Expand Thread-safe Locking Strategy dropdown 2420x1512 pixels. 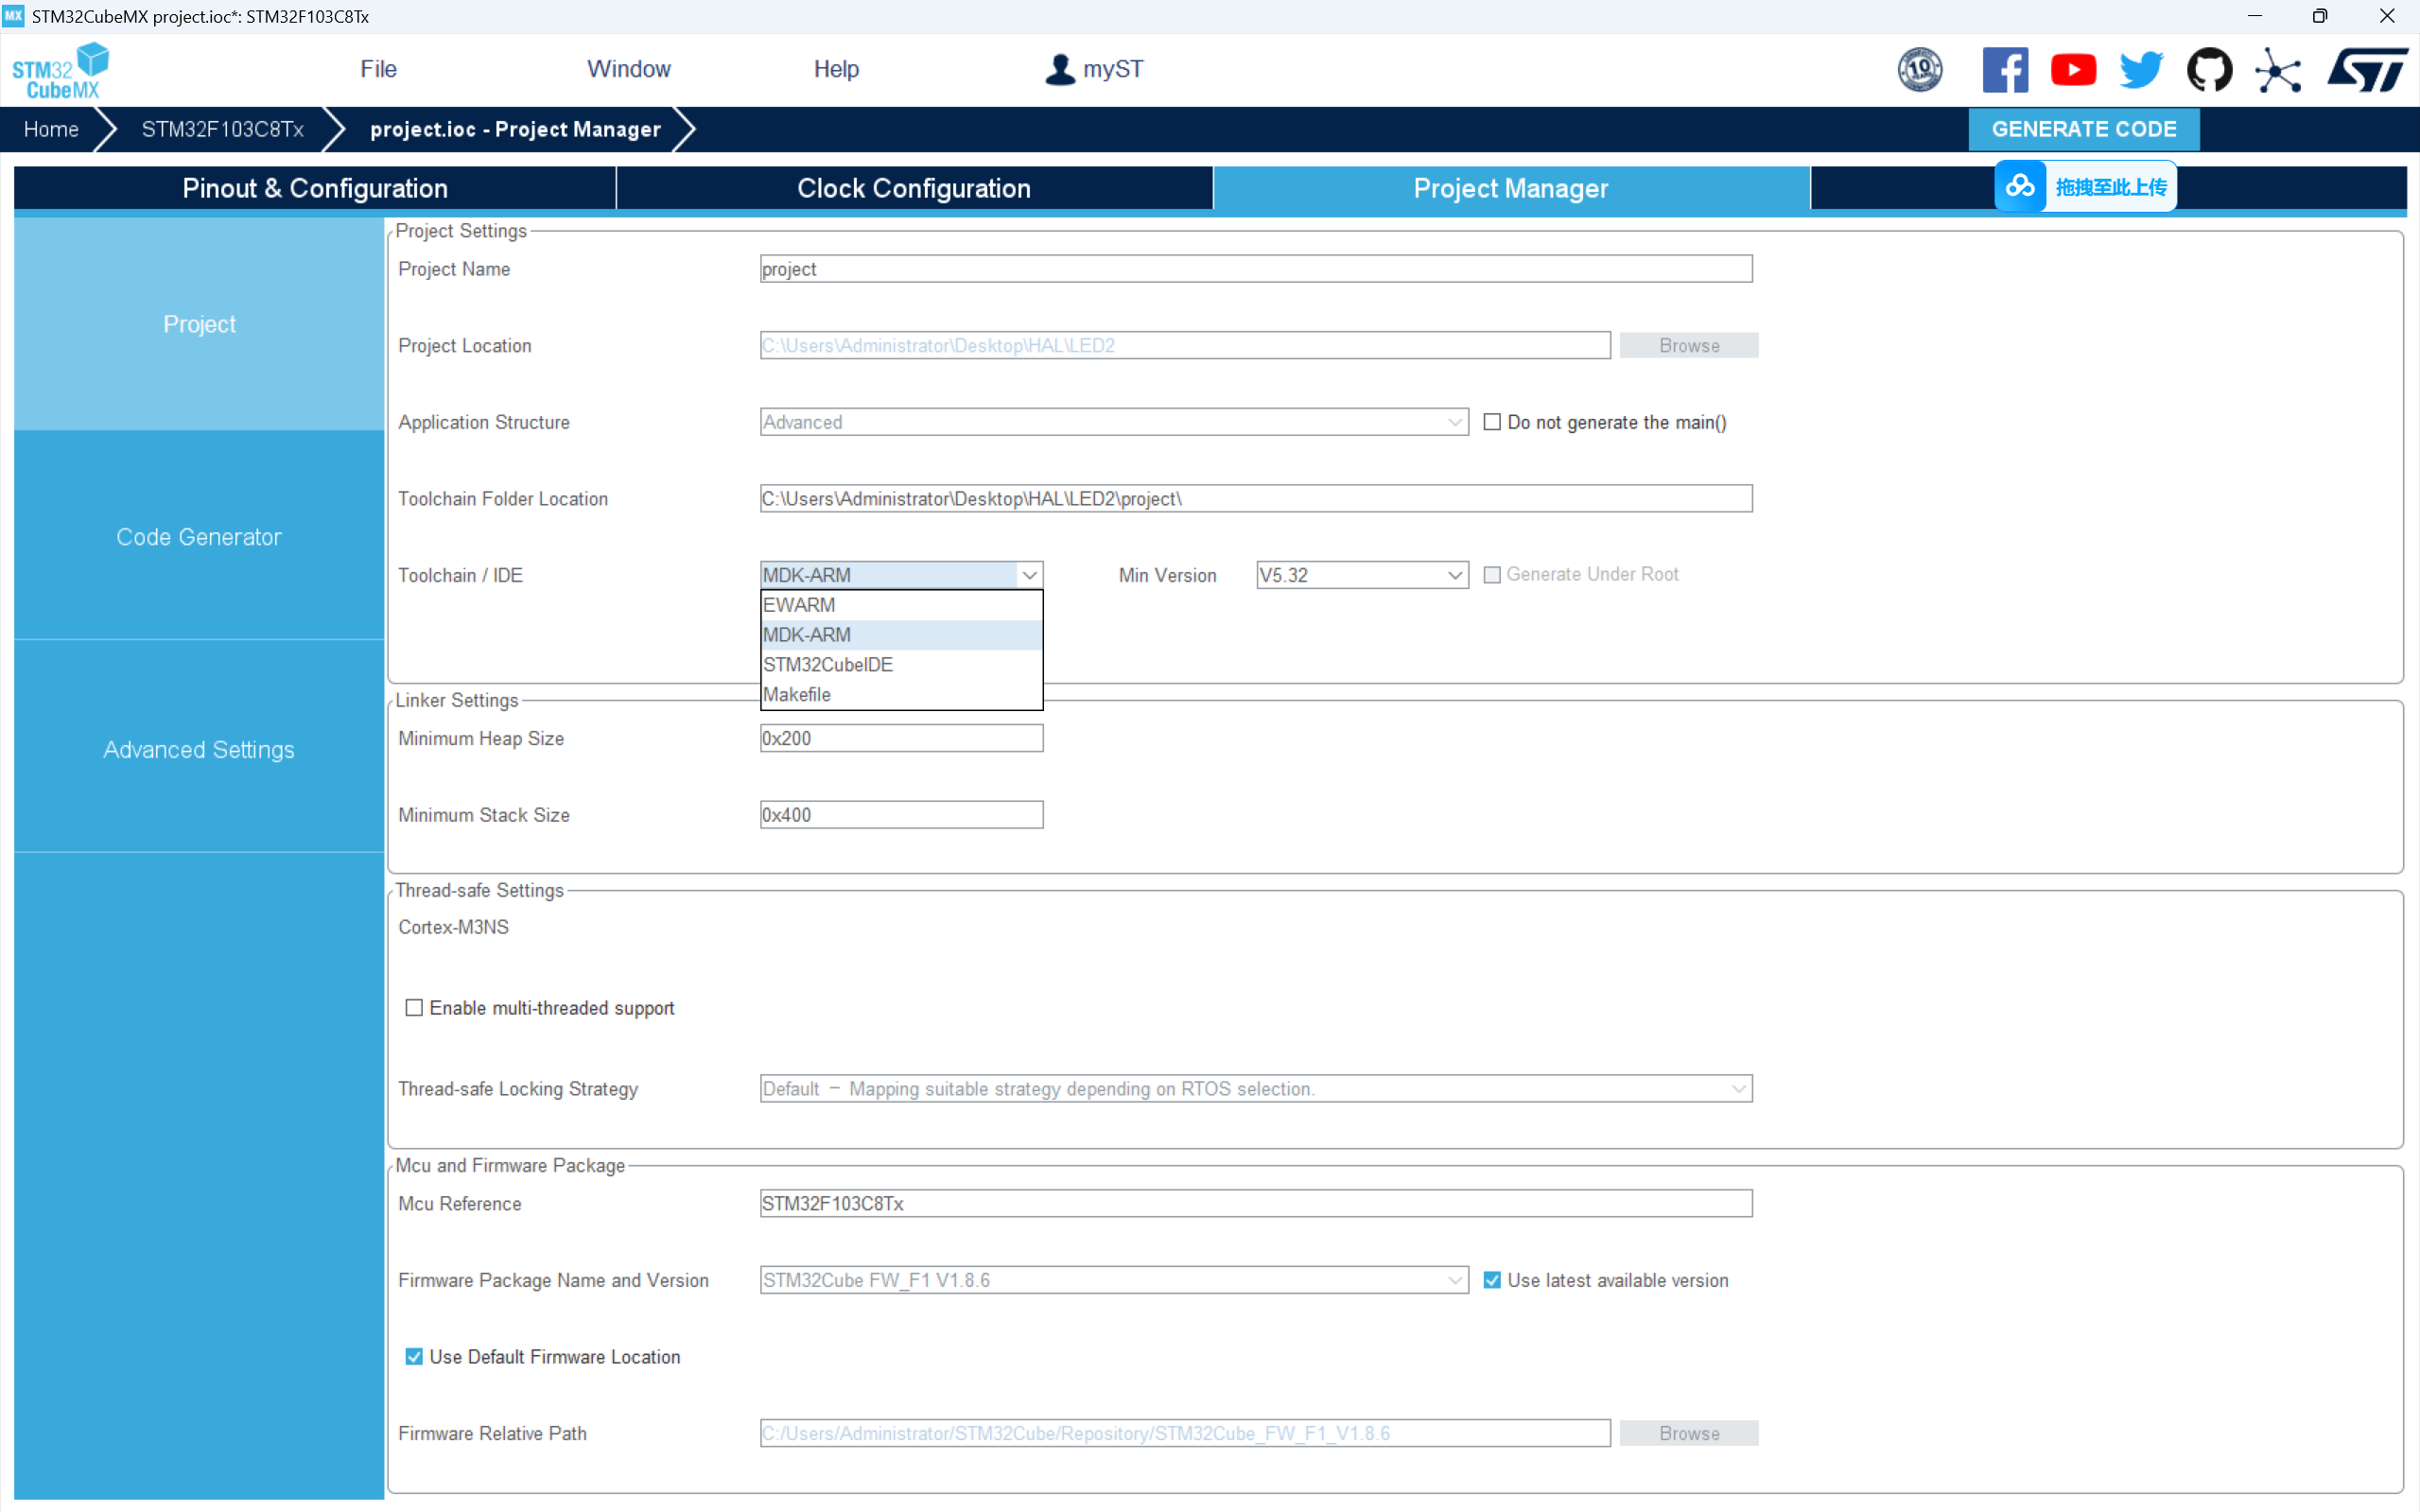(1256, 1089)
